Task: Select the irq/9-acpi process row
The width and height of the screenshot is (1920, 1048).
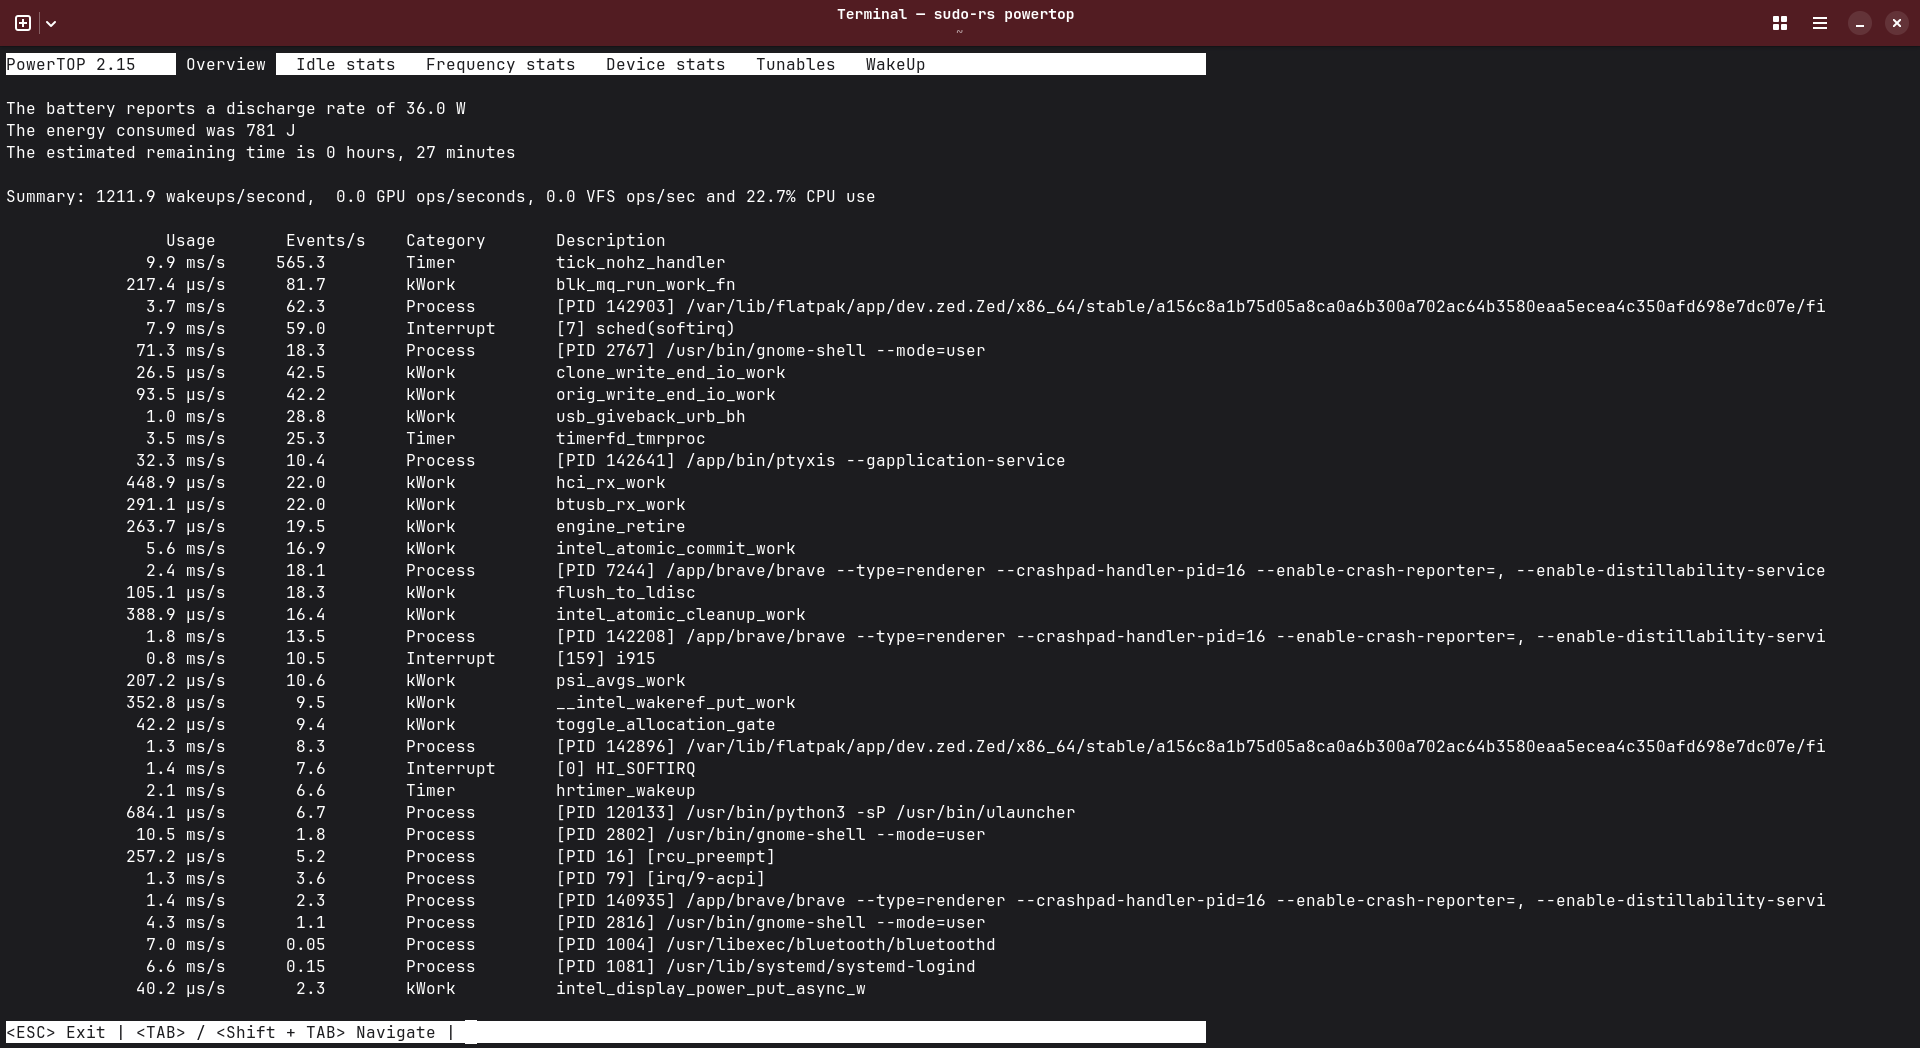Action: (456, 878)
